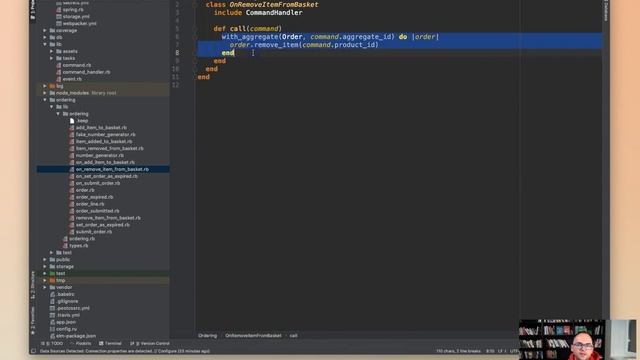
Task: Click the app.json file icon
Action: tap(52, 322)
